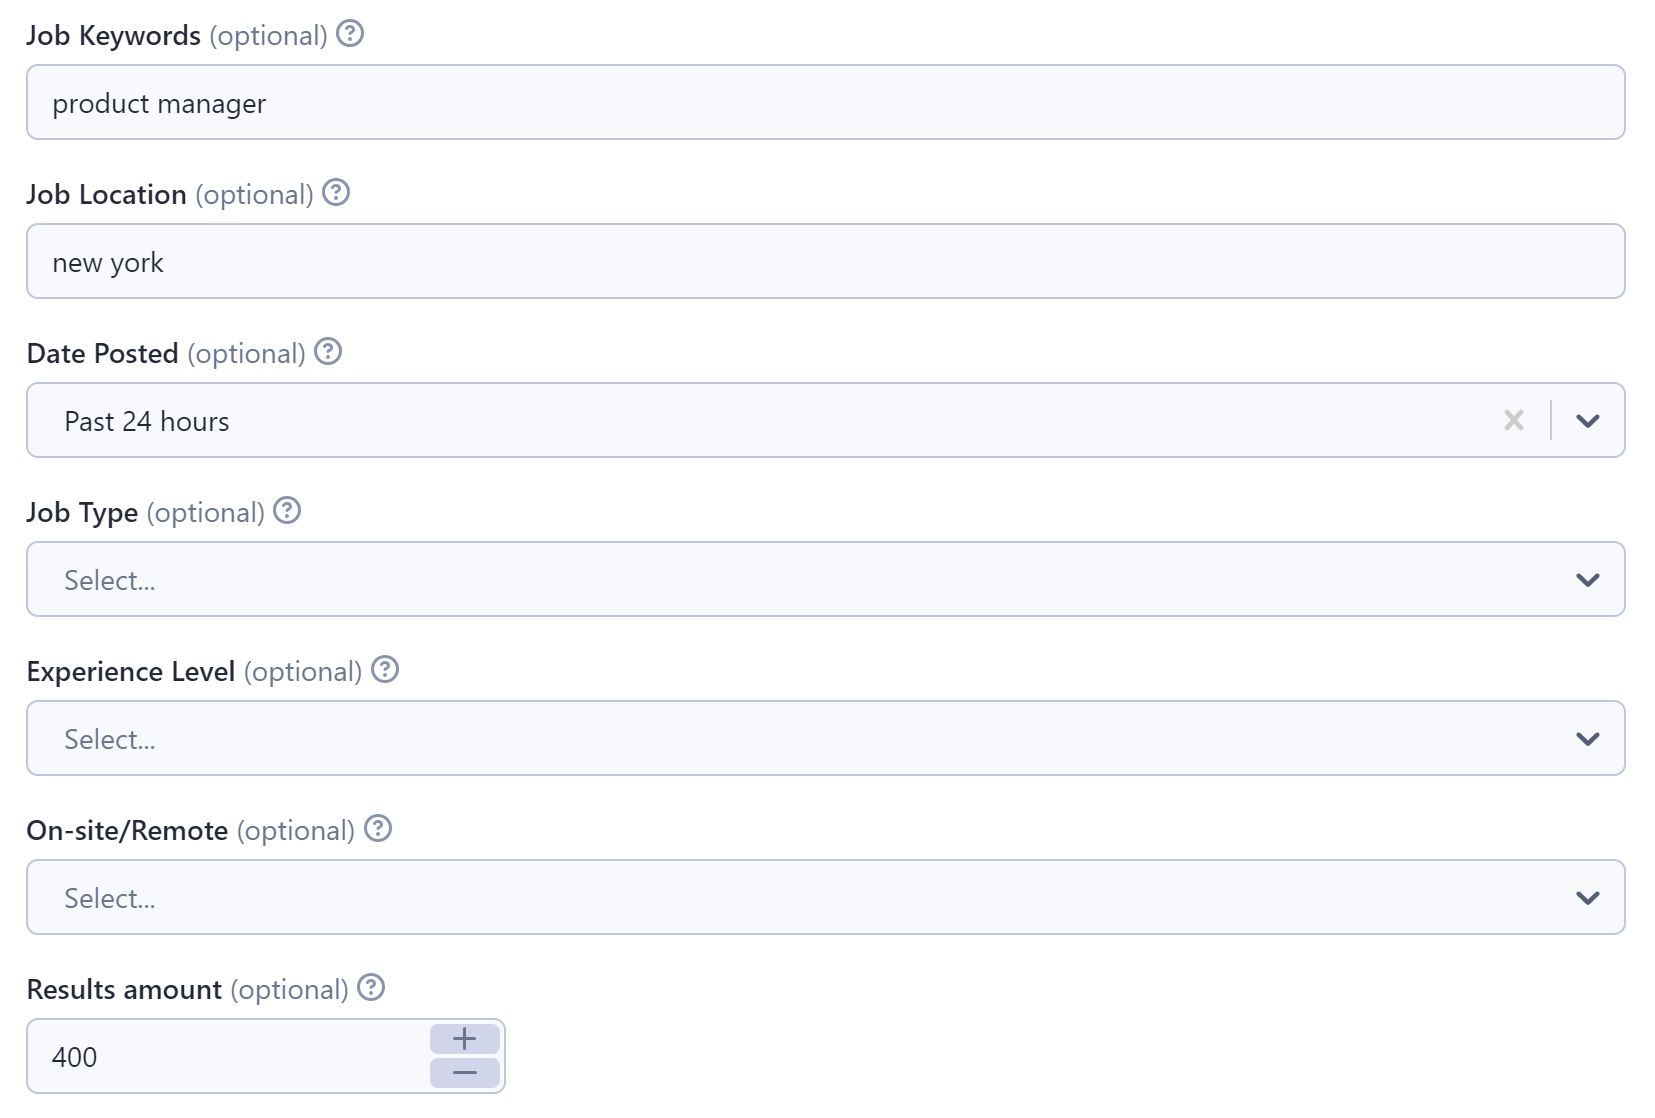This screenshot has width=1655, height=1118.
Task: Open help icon next to Job Keywords
Action: coord(350,34)
